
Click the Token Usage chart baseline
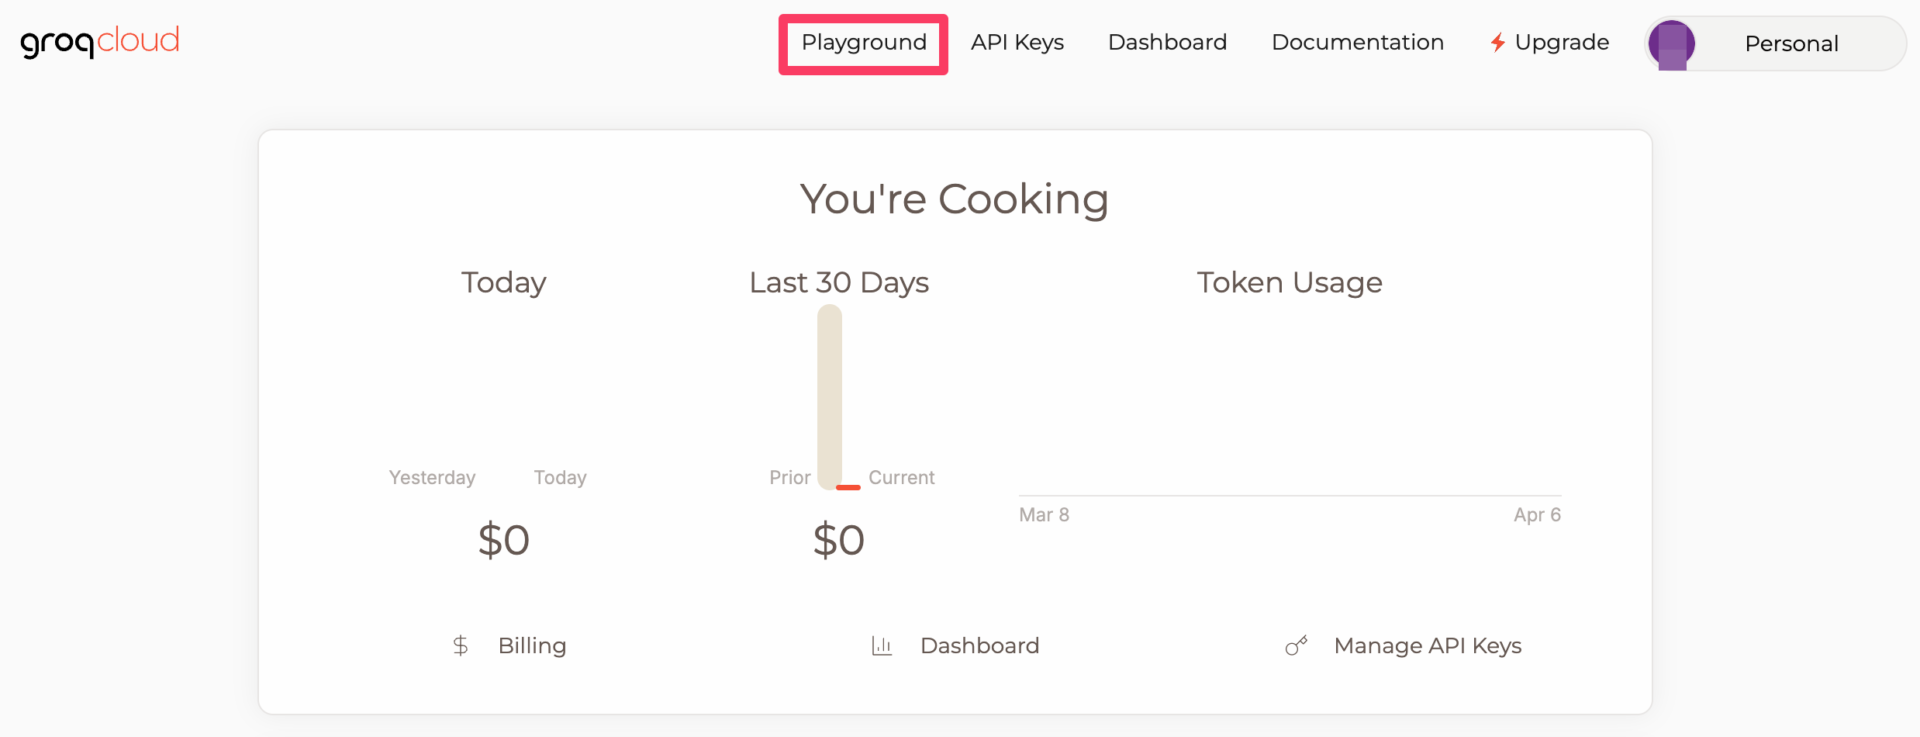[x=1289, y=495]
